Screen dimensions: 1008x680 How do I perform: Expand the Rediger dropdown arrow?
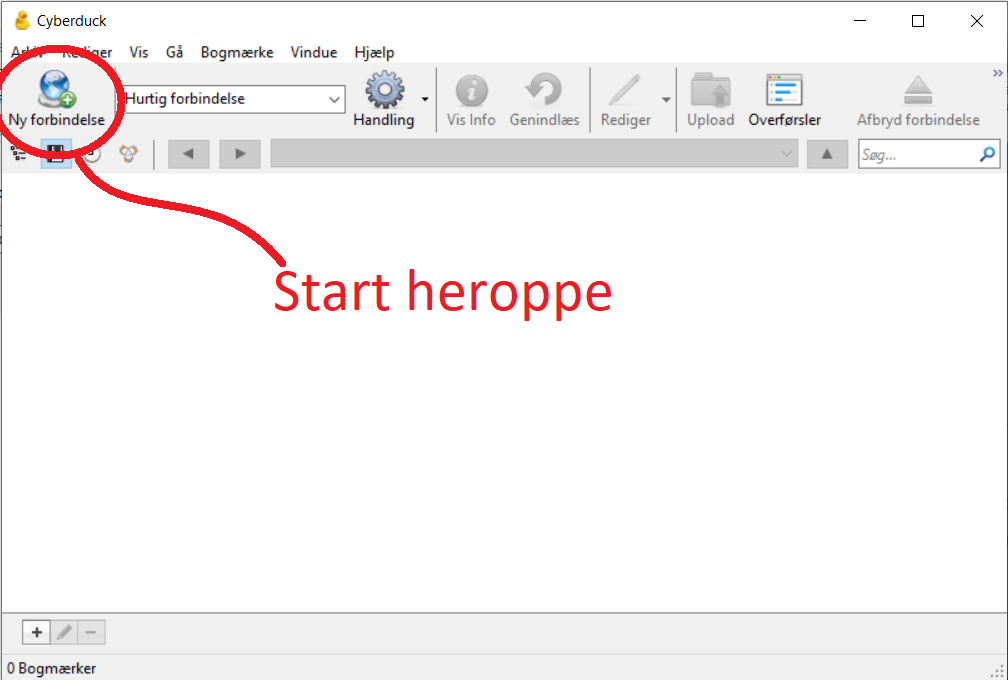[666, 100]
